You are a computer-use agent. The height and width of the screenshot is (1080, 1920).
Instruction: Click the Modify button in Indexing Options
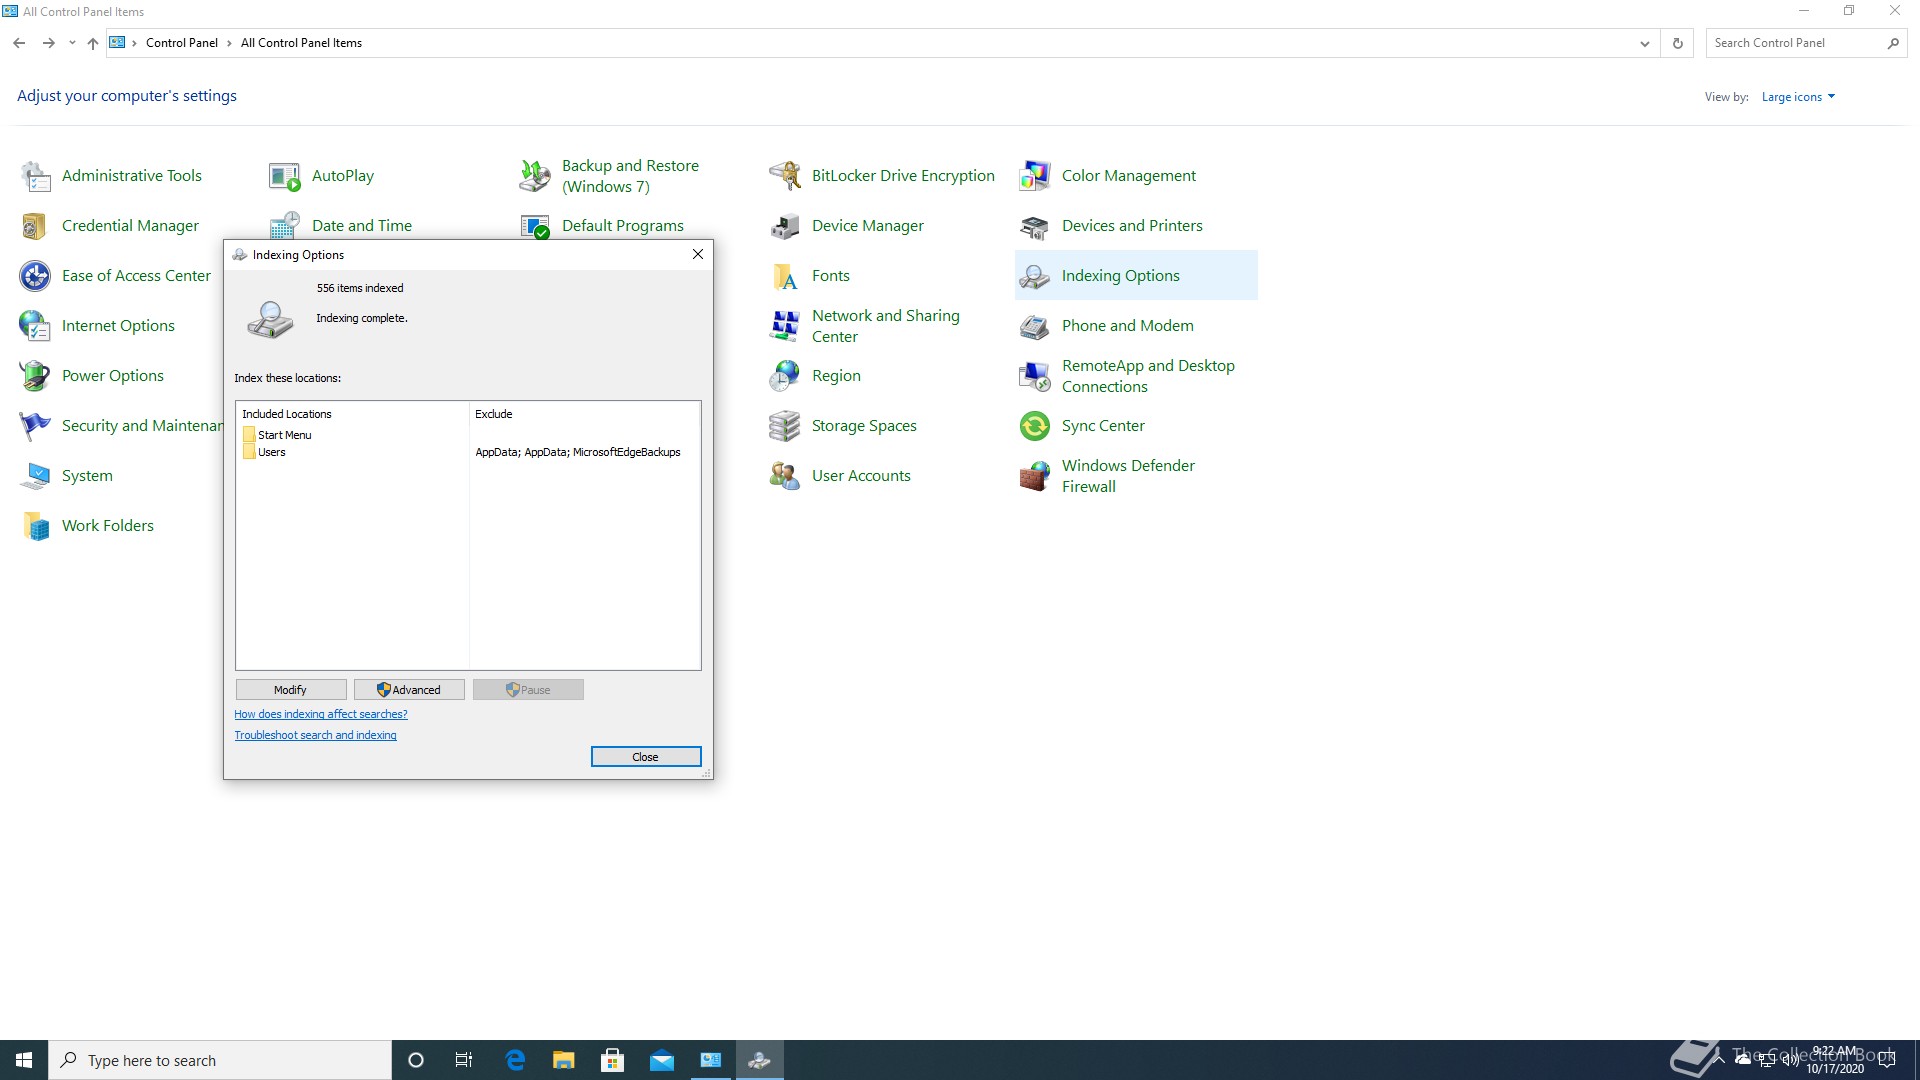(x=291, y=690)
